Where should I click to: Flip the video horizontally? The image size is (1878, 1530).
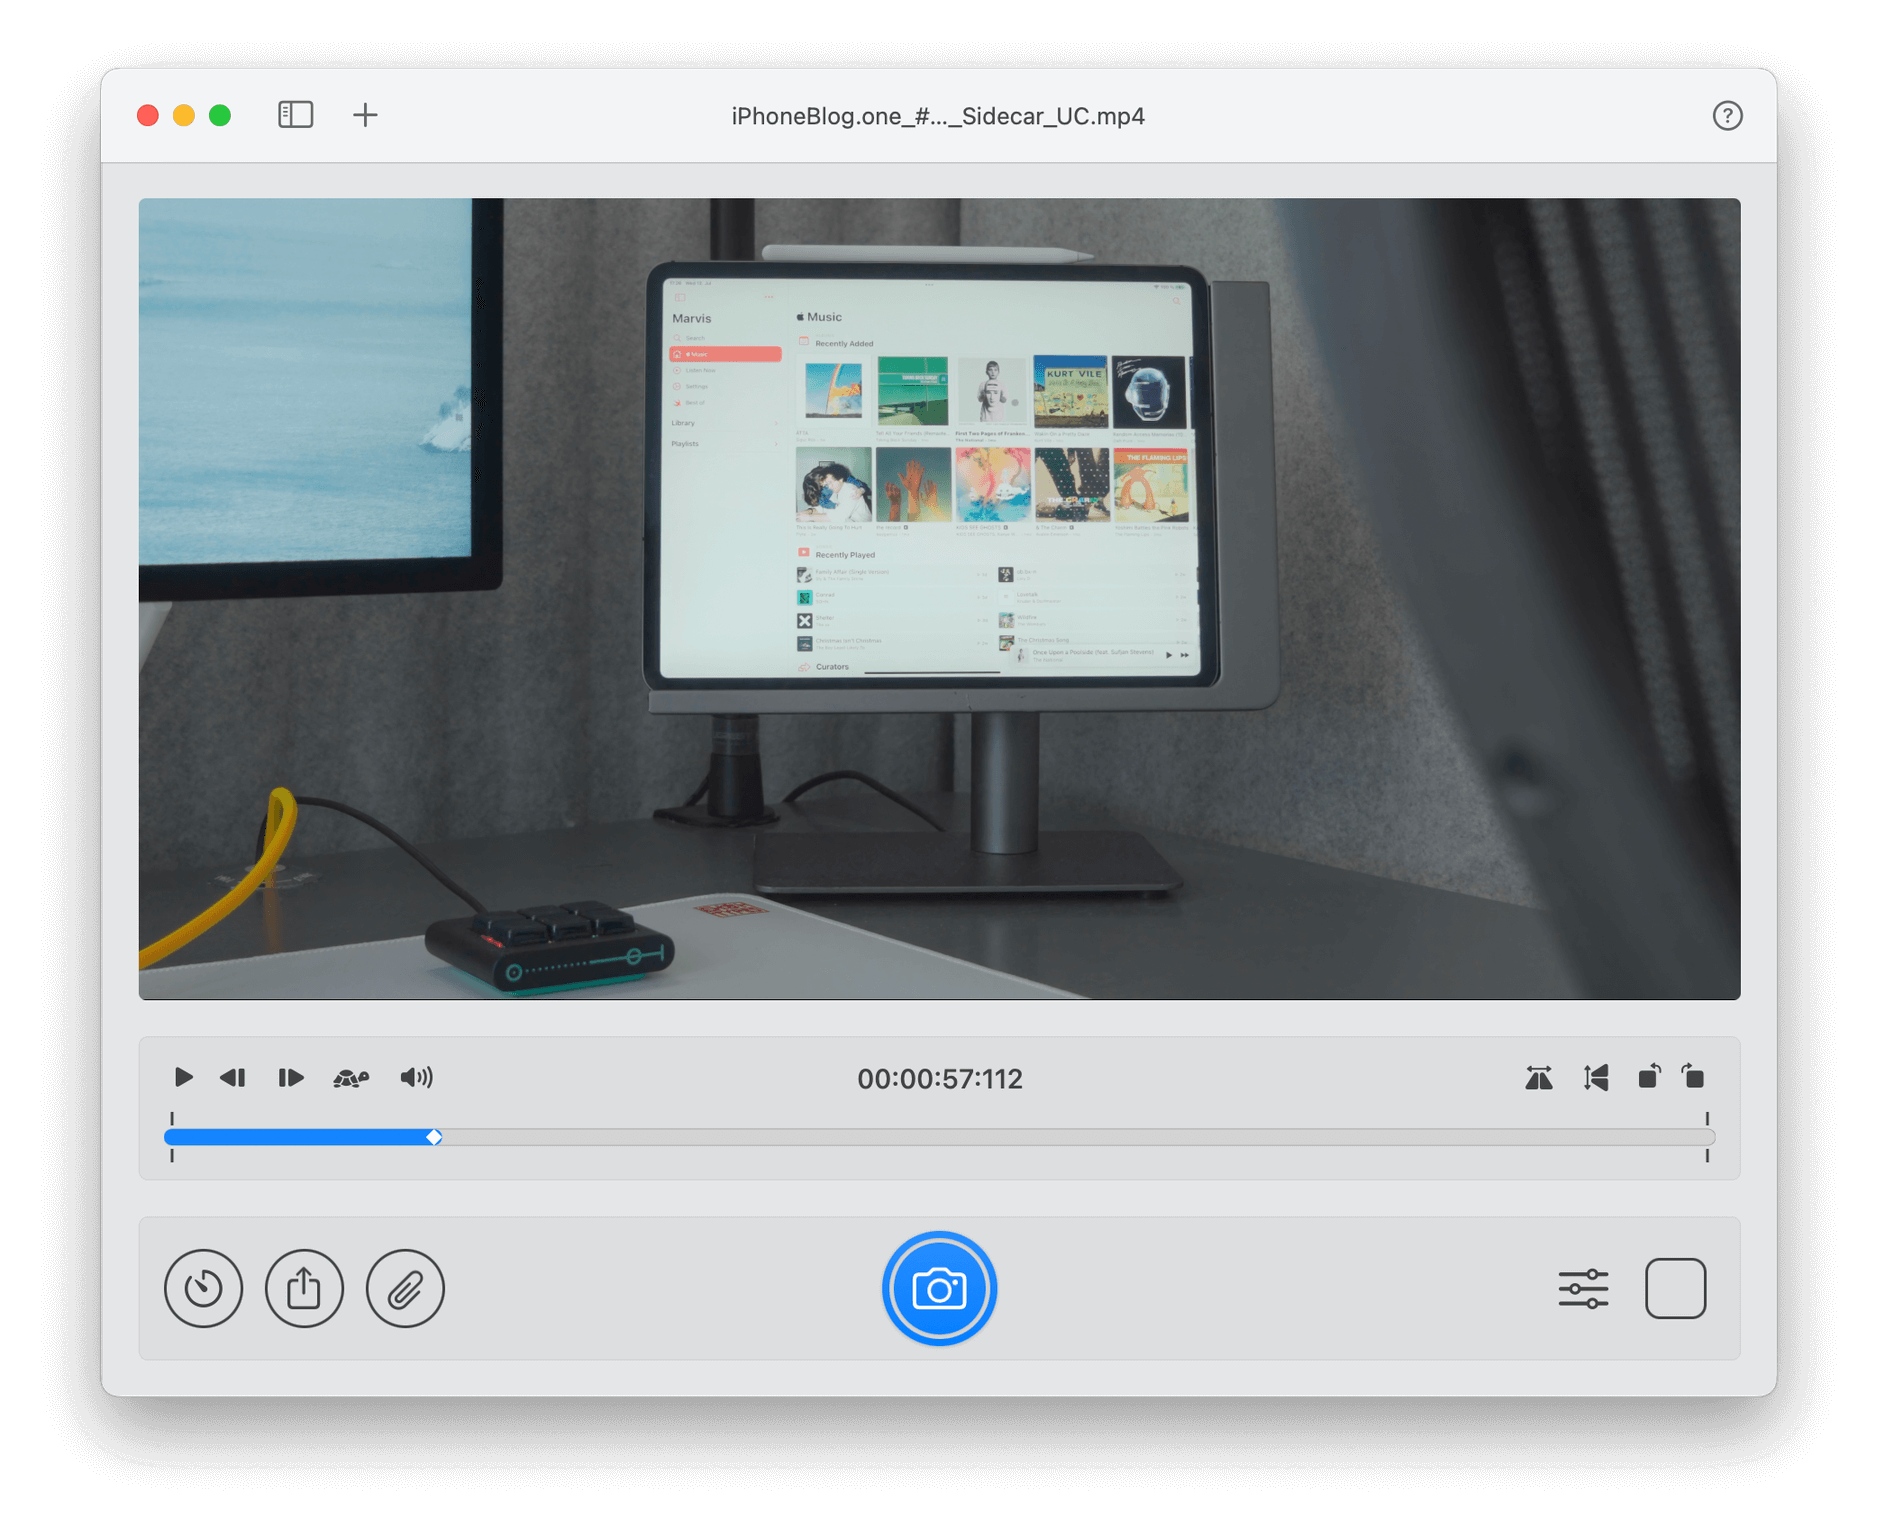pyautogui.click(x=1539, y=1078)
